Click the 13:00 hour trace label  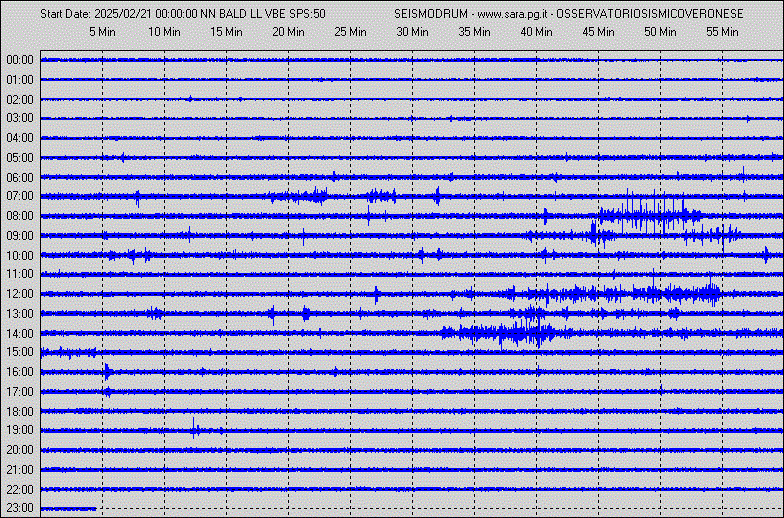(x=20, y=314)
